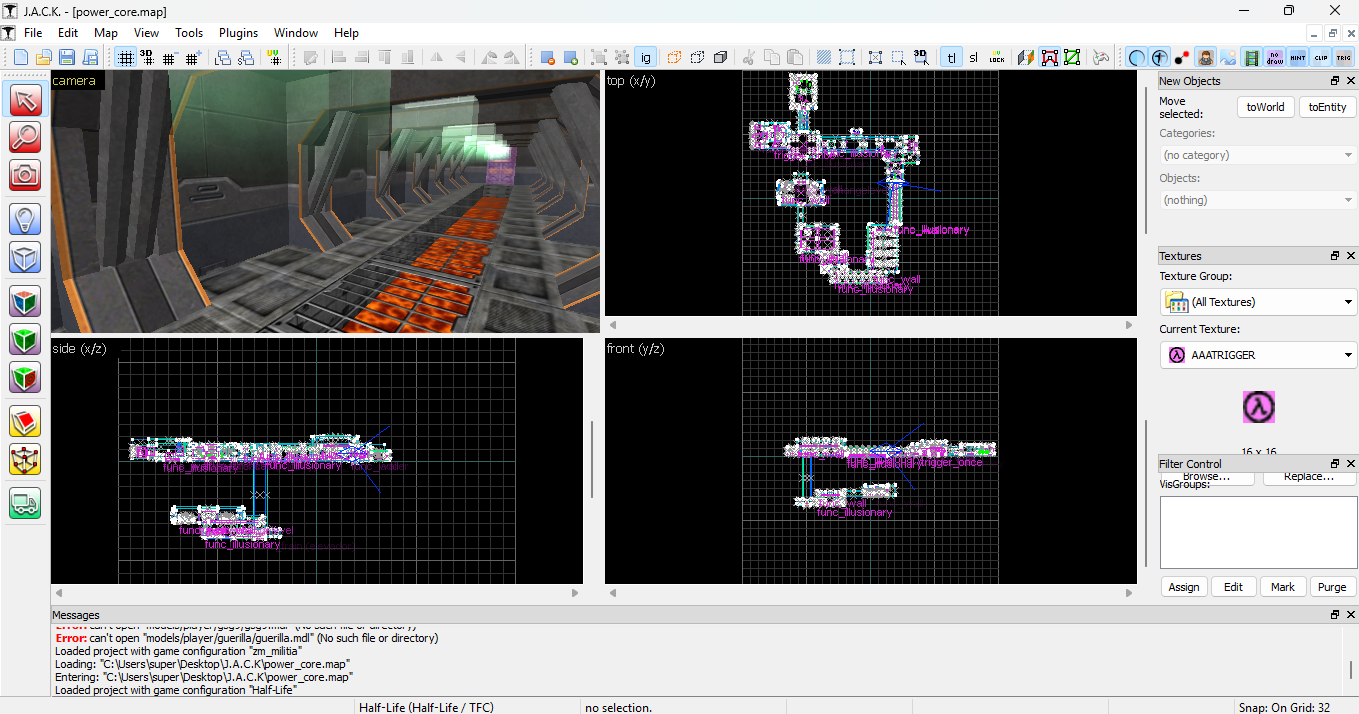This screenshot has height=714, width=1359.
Task: Open the File menu
Action: 33,32
